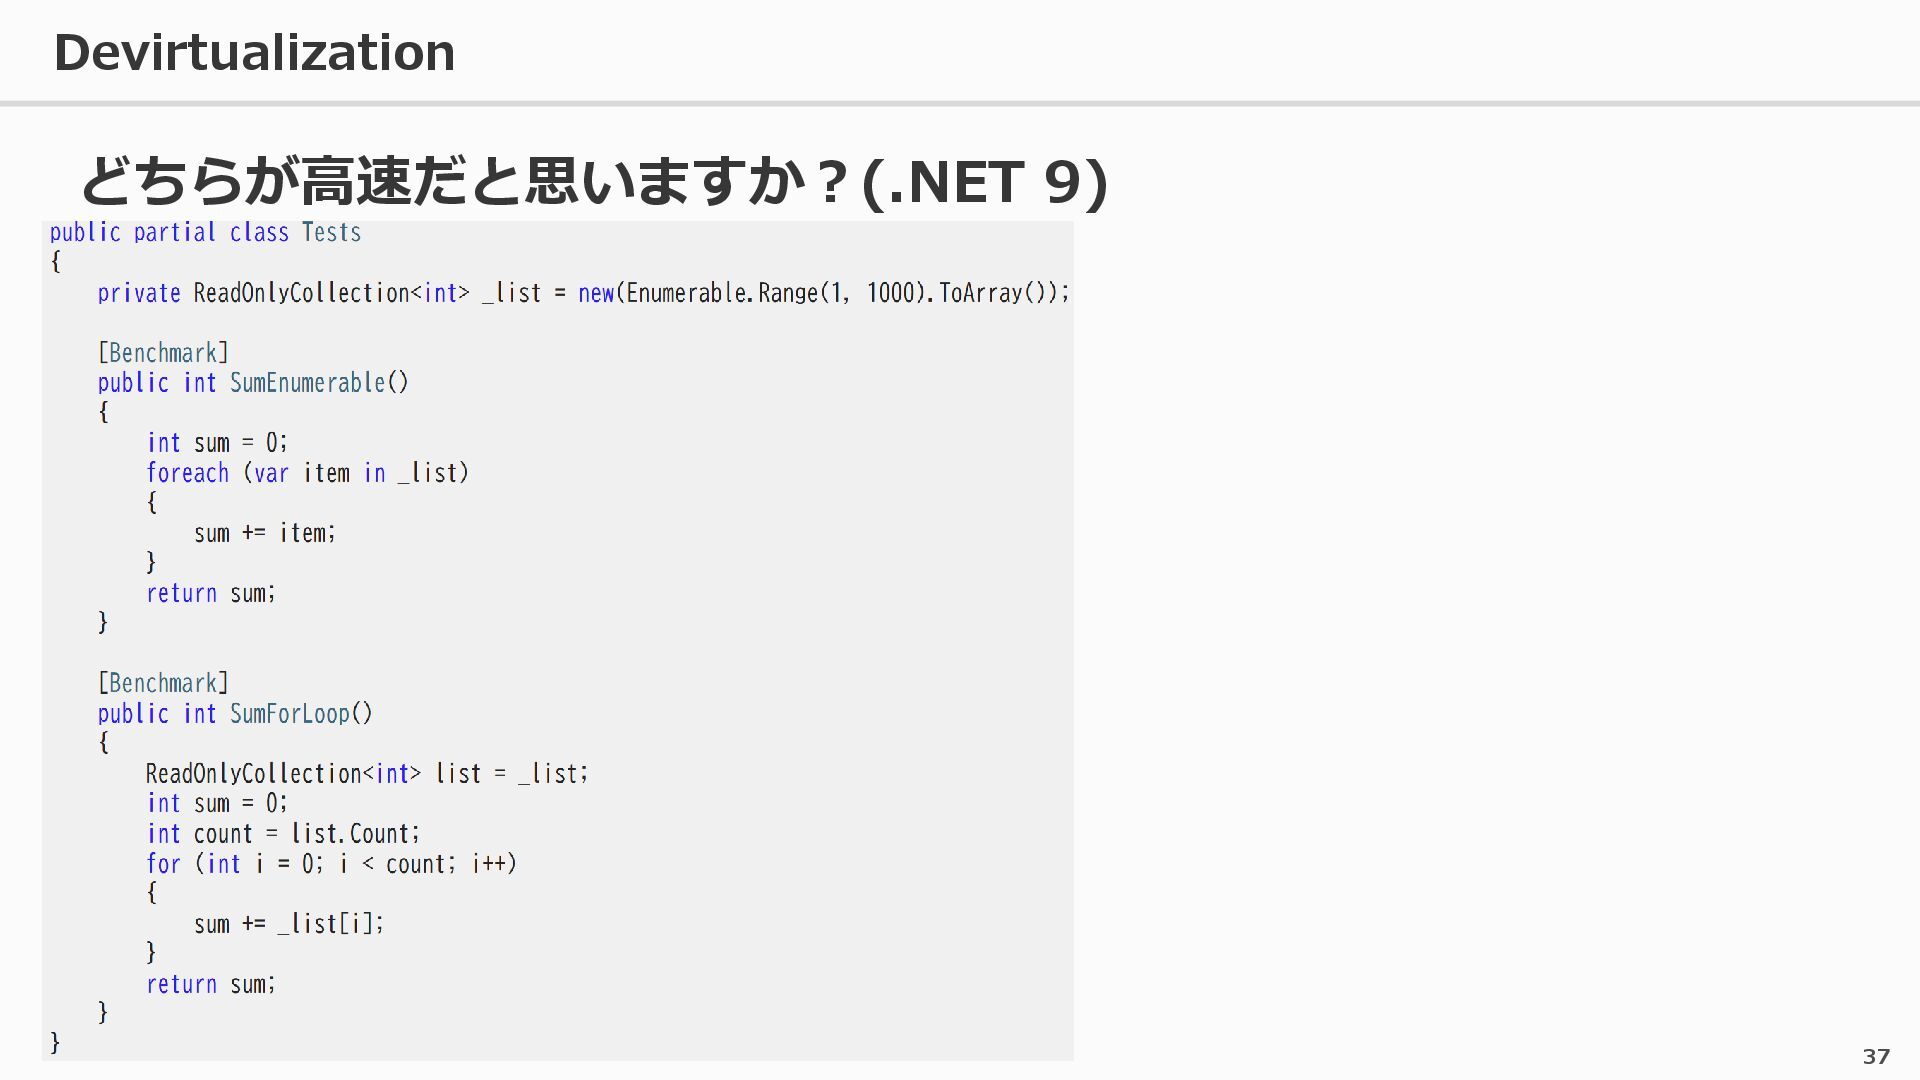Click the ReadOnlyCollection _list field declaration
This screenshot has height=1080, width=1920.
(583, 293)
